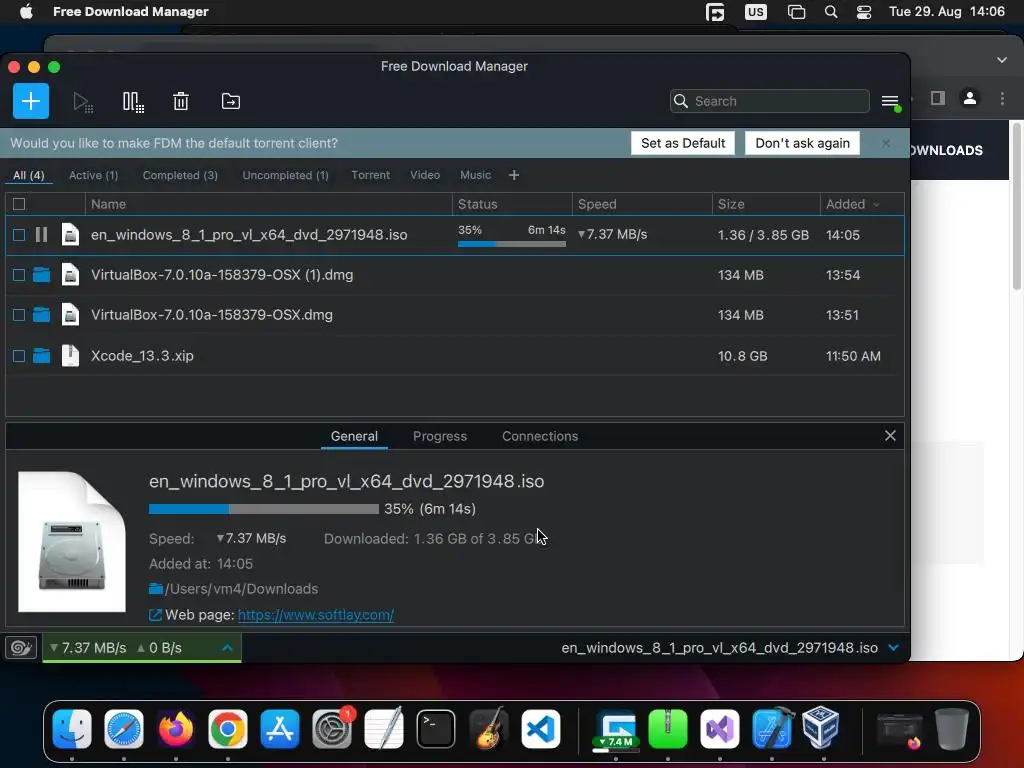Open folder of VirtualBox-7.0.10a-158379-OSX.dmg
The width and height of the screenshot is (1024, 768).
(x=41, y=315)
